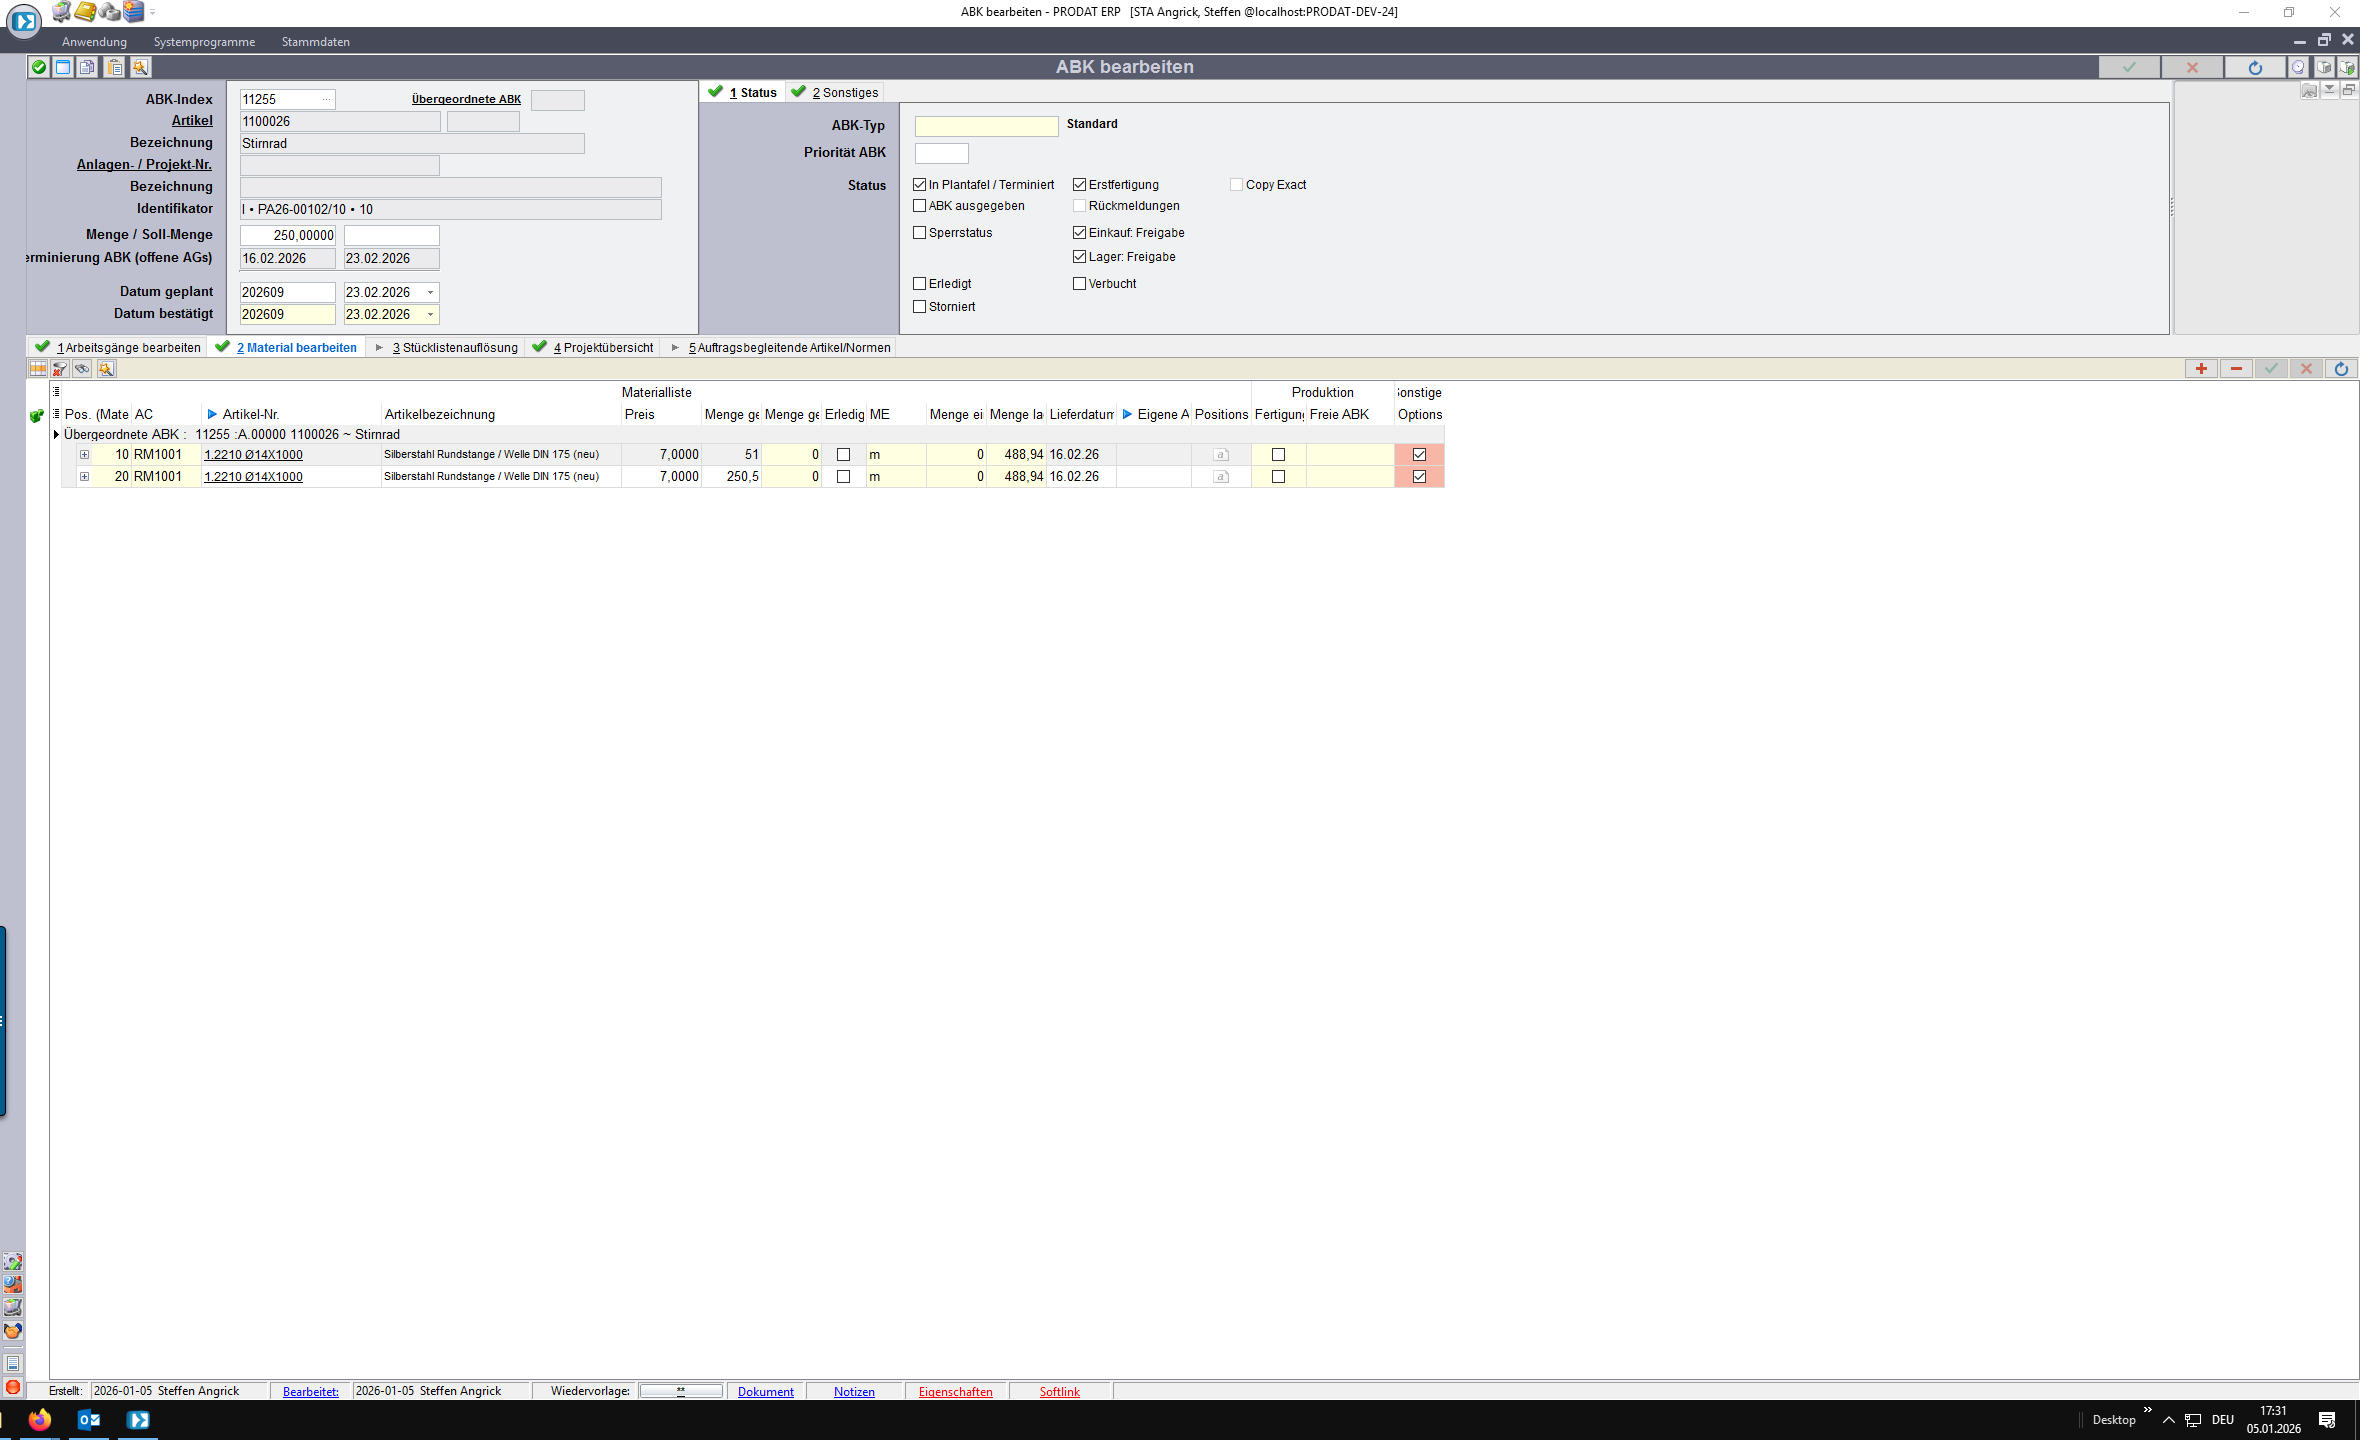Image resolution: width=2360 pixels, height=1440 pixels.
Task: Switch to 3 Stücklistenauflösung tab
Action: [455, 348]
